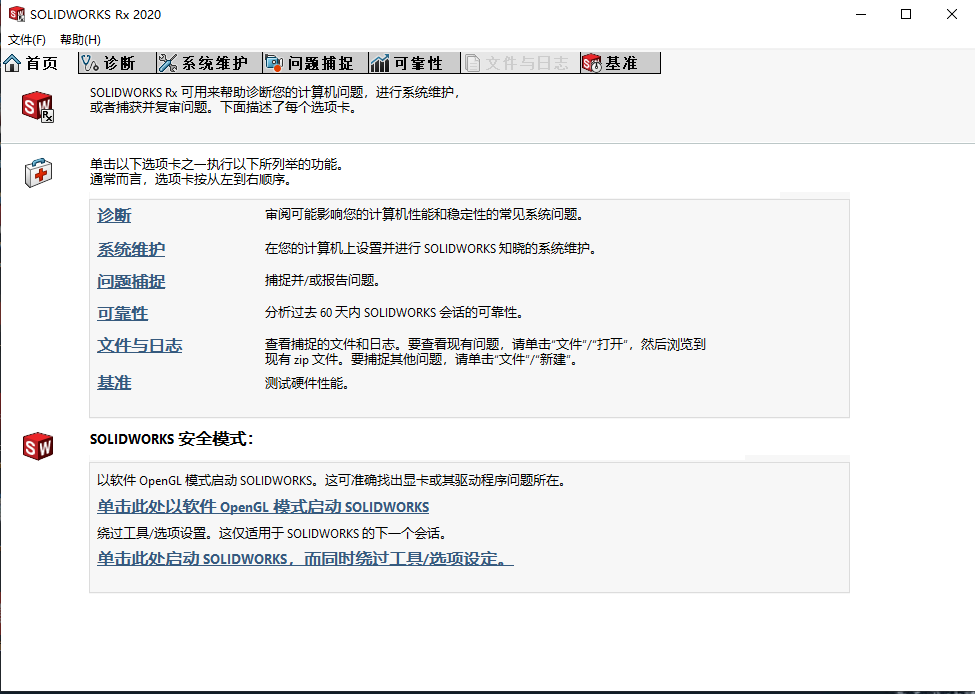Image resolution: width=975 pixels, height=694 pixels.
Task: Click the SOLIDWORKS Rx logo icon in header
Action: 38,107
